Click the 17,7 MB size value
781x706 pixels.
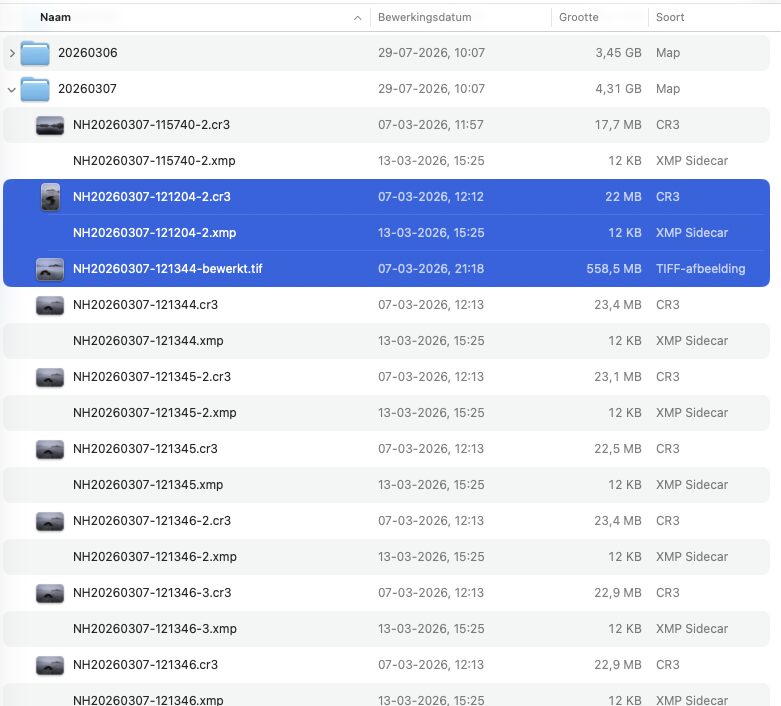618,125
